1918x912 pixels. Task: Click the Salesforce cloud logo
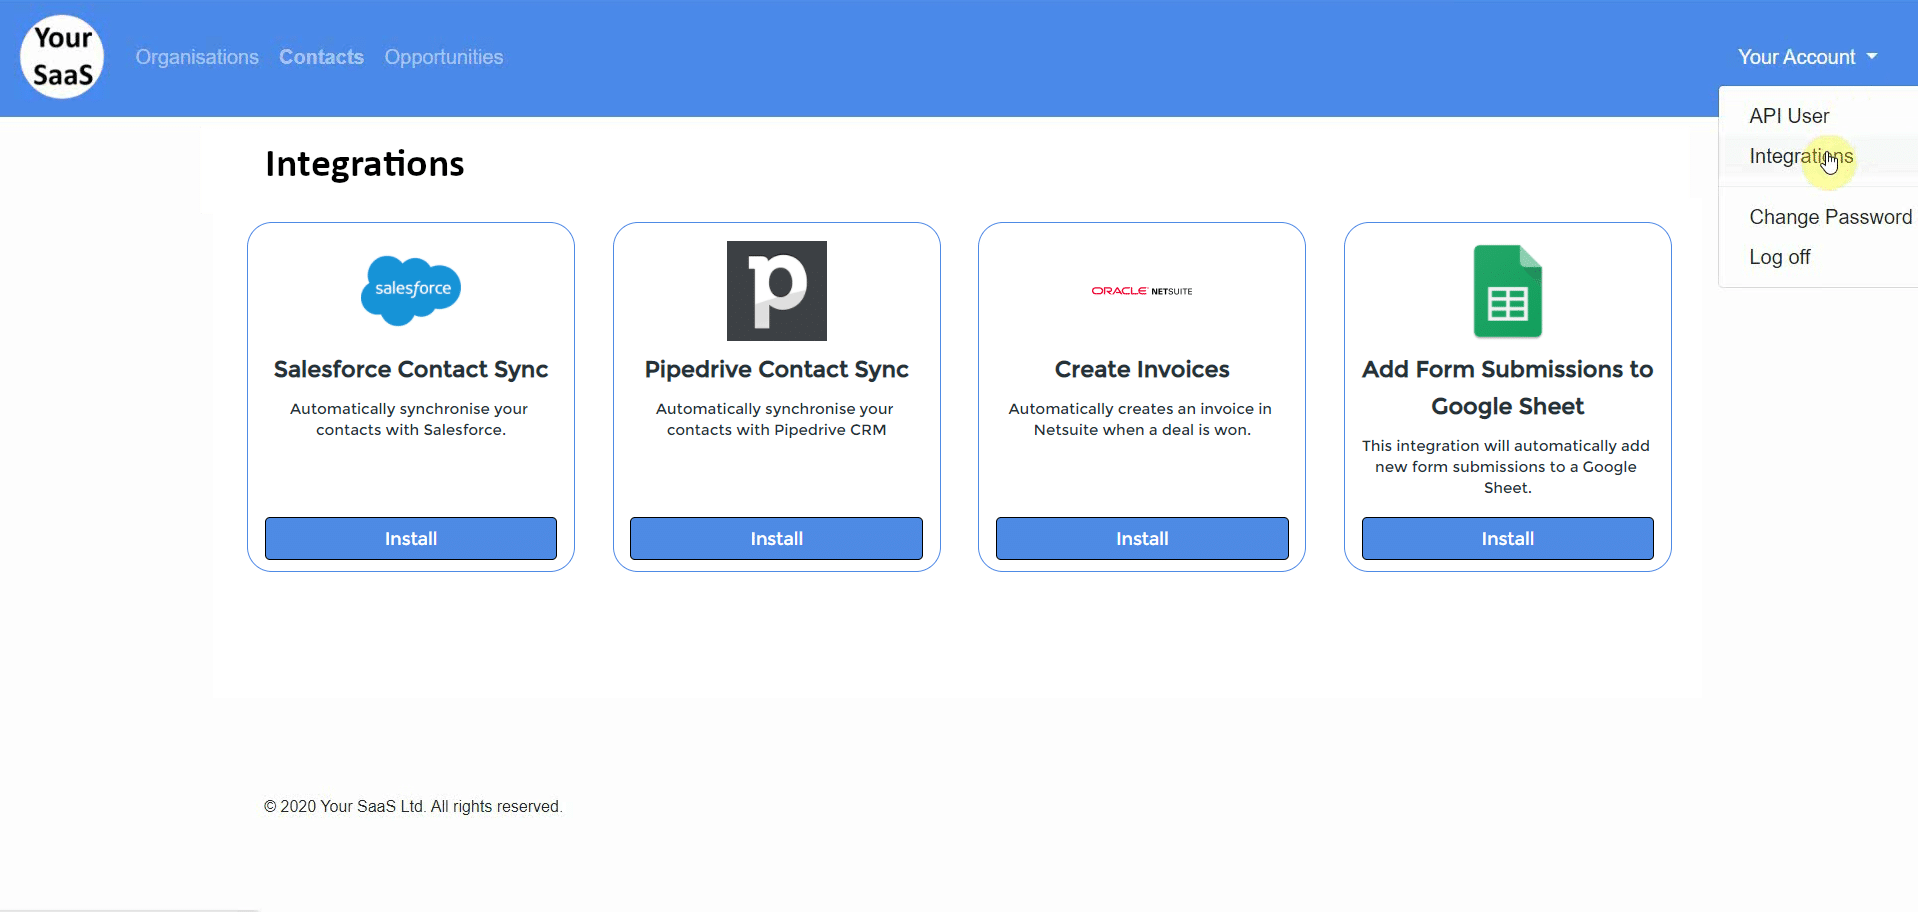(x=411, y=290)
